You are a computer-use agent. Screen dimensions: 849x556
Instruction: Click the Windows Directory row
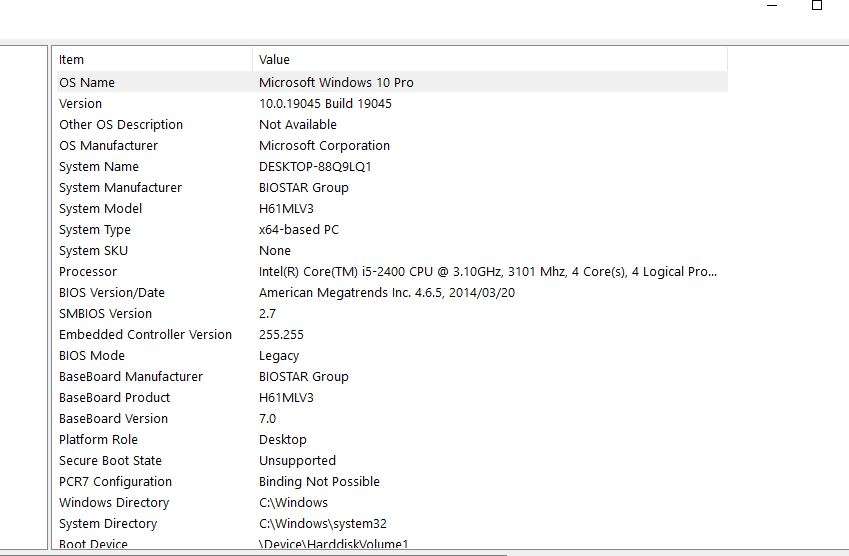click(114, 503)
